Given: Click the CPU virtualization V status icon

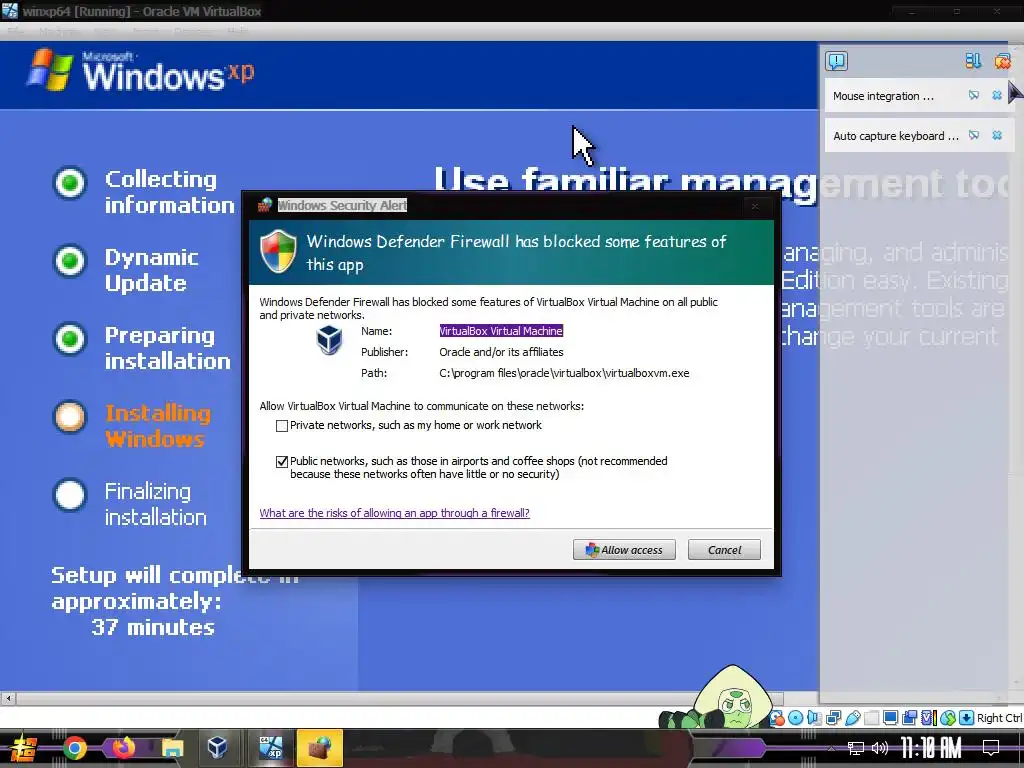Looking at the screenshot, I should [x=928, y=718].
